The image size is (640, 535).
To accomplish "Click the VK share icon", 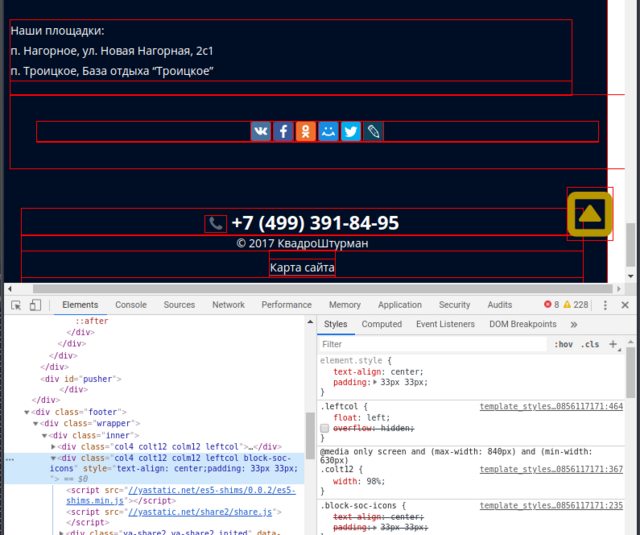I will pyautogui.click(x=261, y=131).
